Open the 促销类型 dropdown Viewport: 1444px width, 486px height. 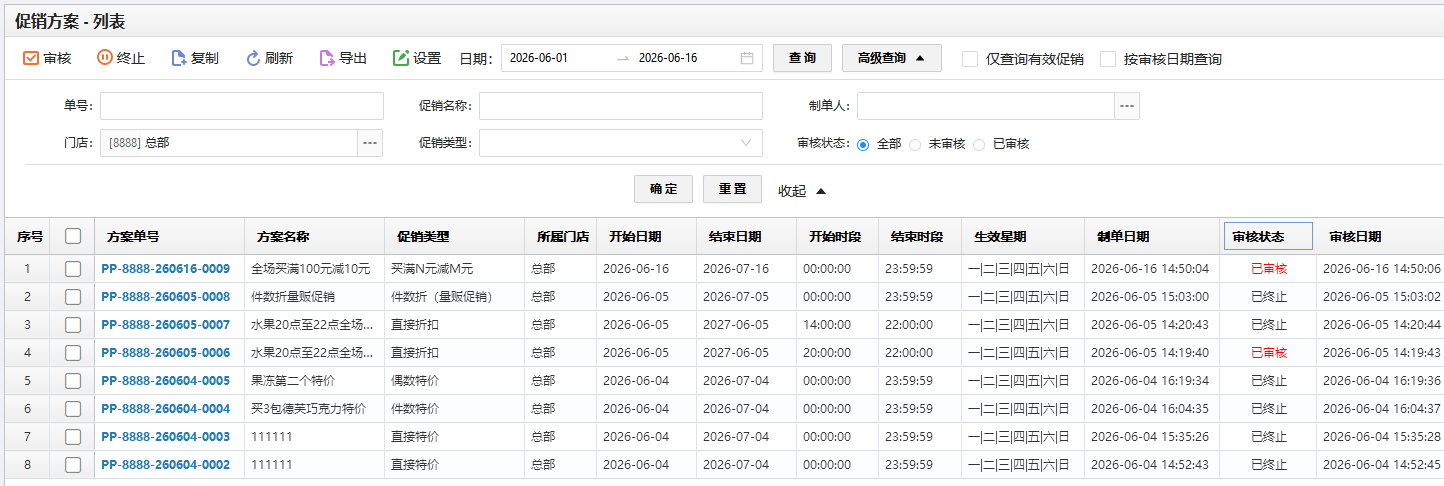tap(621, 143)
